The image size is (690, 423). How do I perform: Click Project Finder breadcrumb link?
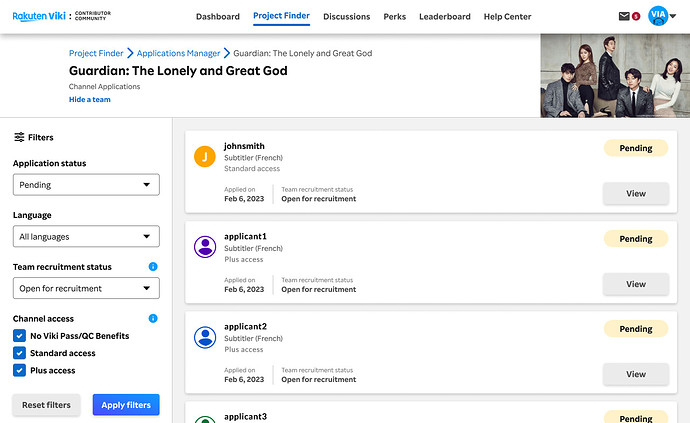point(96,53)
